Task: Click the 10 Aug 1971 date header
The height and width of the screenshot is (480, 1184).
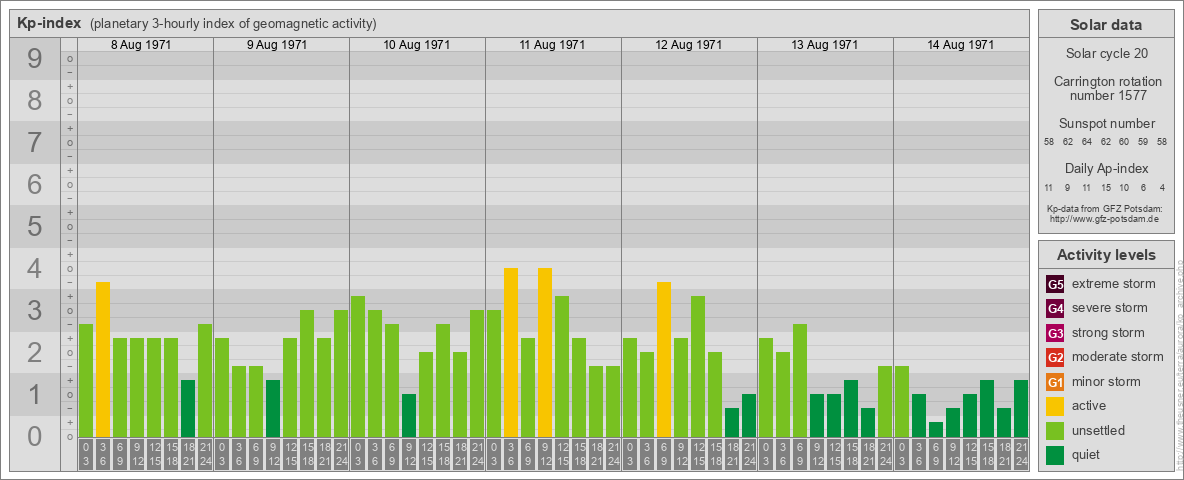Action: click(417, 45)
